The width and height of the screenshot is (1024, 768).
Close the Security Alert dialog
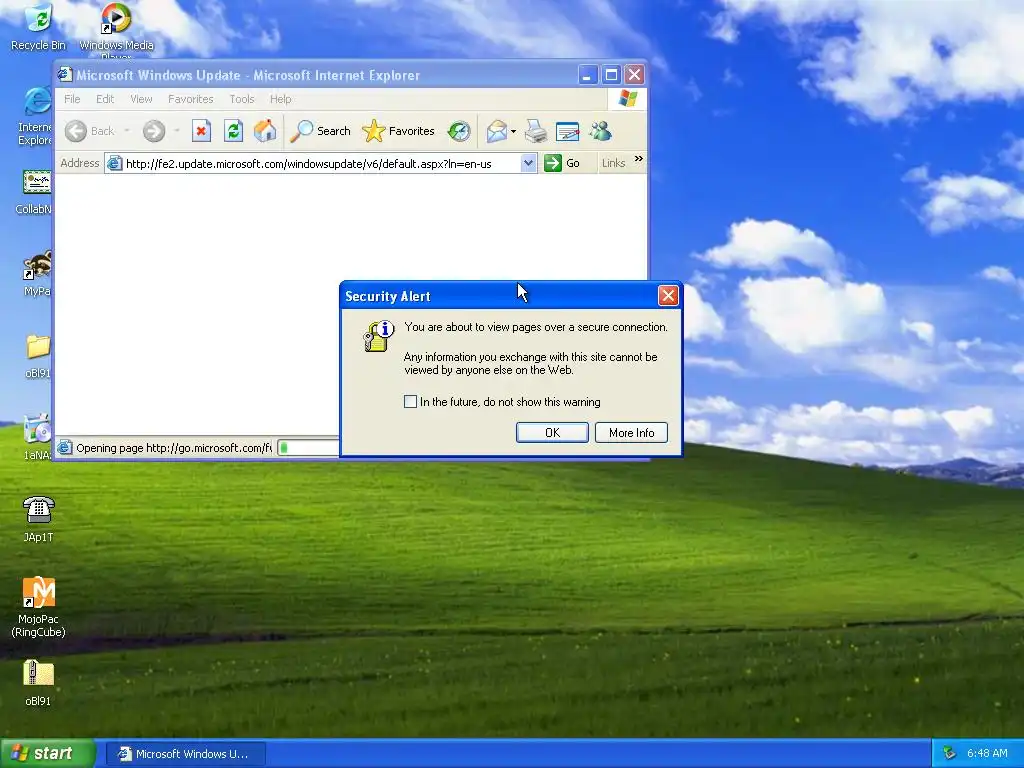(x=668, y=296)
